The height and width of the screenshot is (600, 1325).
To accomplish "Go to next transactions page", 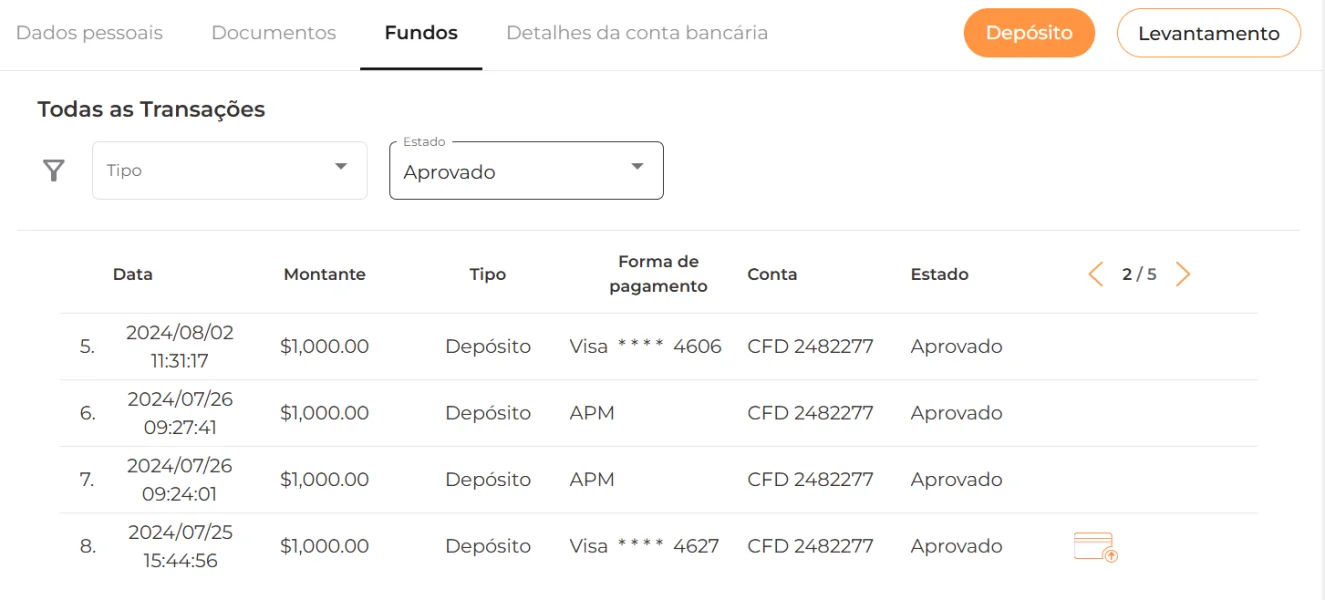I will coord(1183,274).
